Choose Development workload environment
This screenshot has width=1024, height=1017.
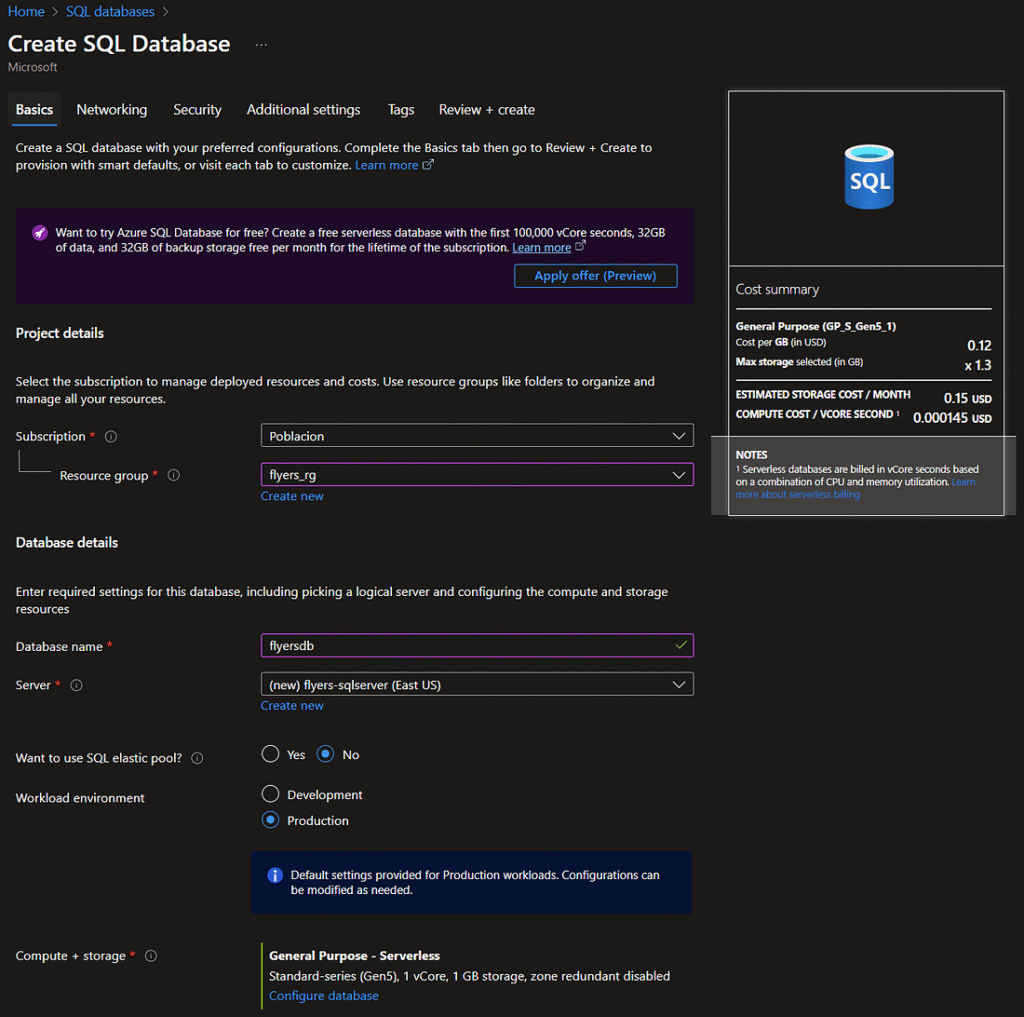270,794
